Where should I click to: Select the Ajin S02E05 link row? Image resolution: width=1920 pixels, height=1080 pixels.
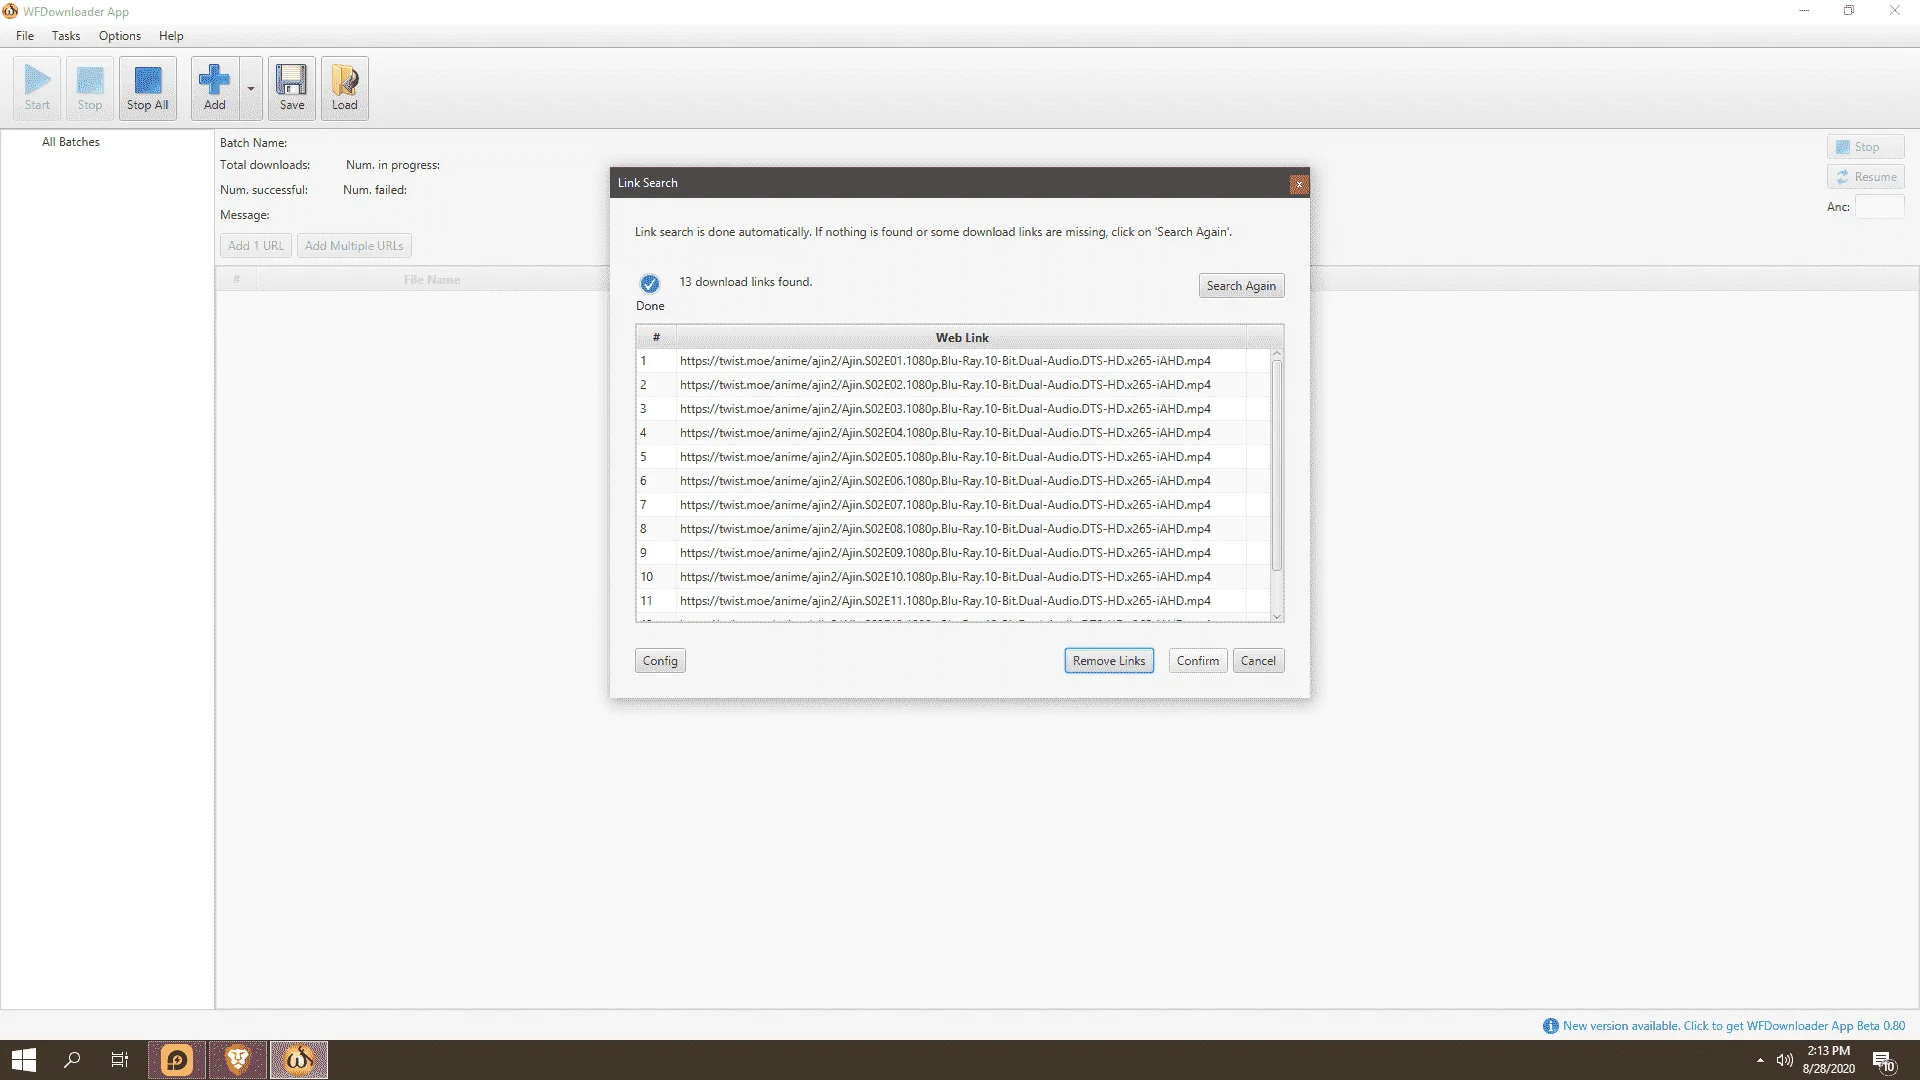point(953,457)
